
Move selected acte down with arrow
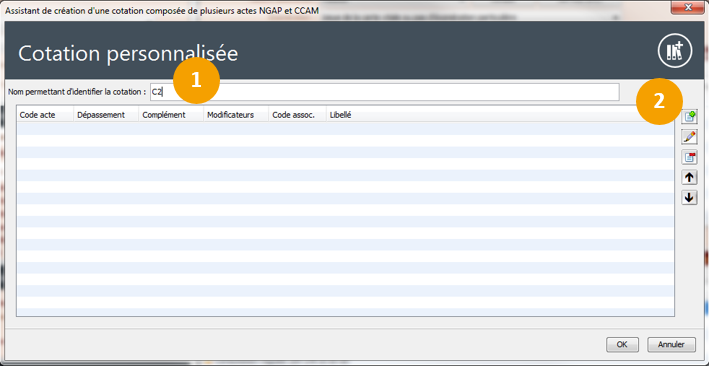pos(689,198)
